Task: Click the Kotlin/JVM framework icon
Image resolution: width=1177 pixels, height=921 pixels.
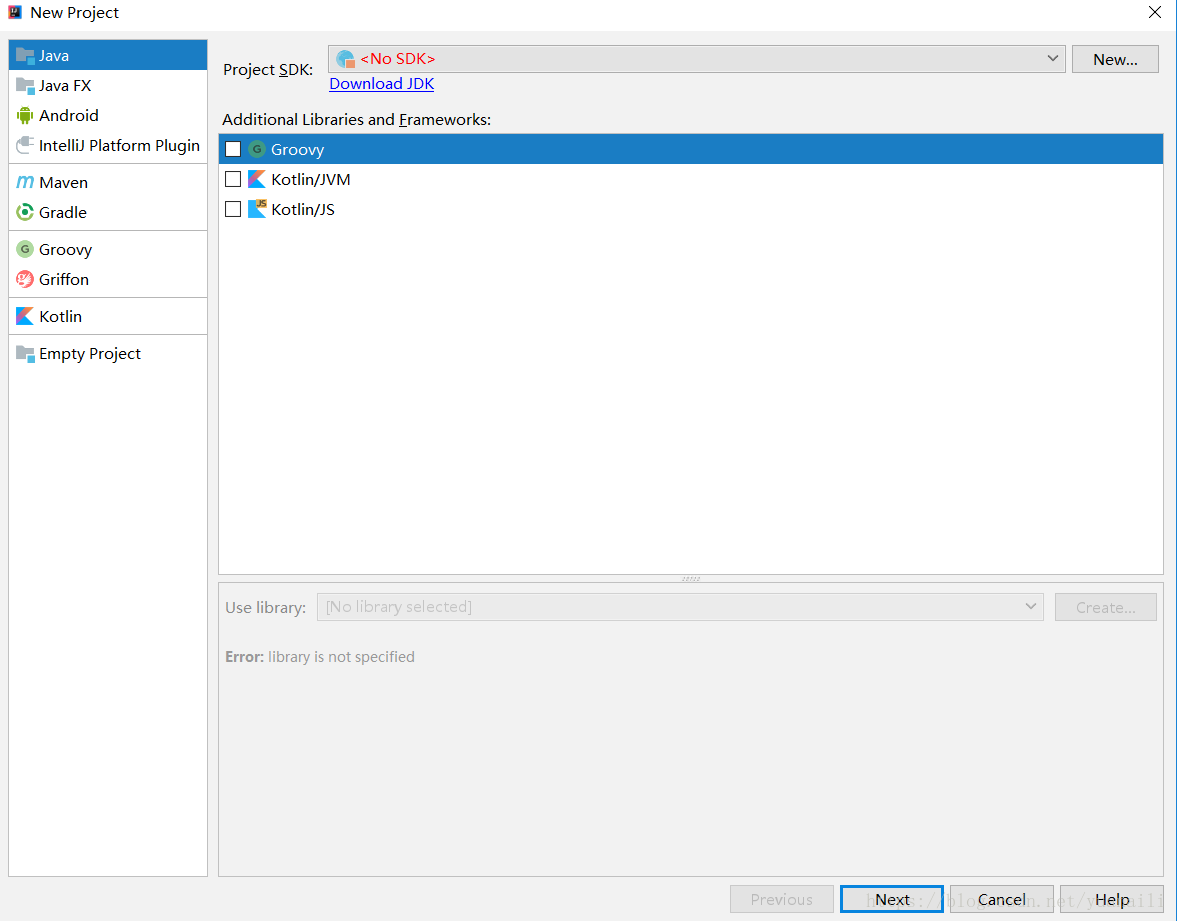Action: [x=257, y=179]
